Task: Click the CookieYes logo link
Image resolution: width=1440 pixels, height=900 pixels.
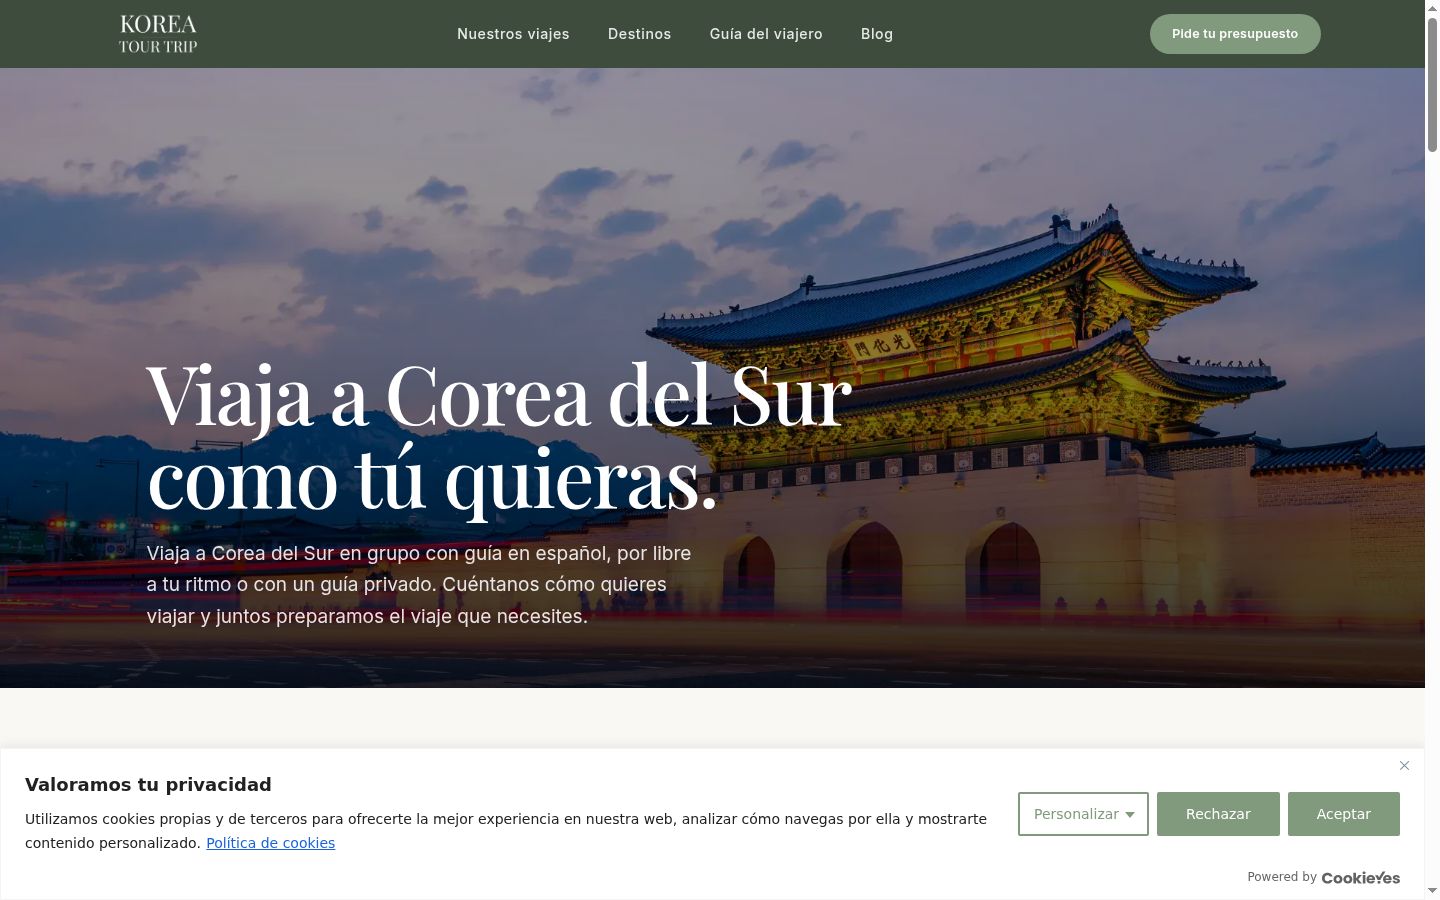Action: [1360, 878]
